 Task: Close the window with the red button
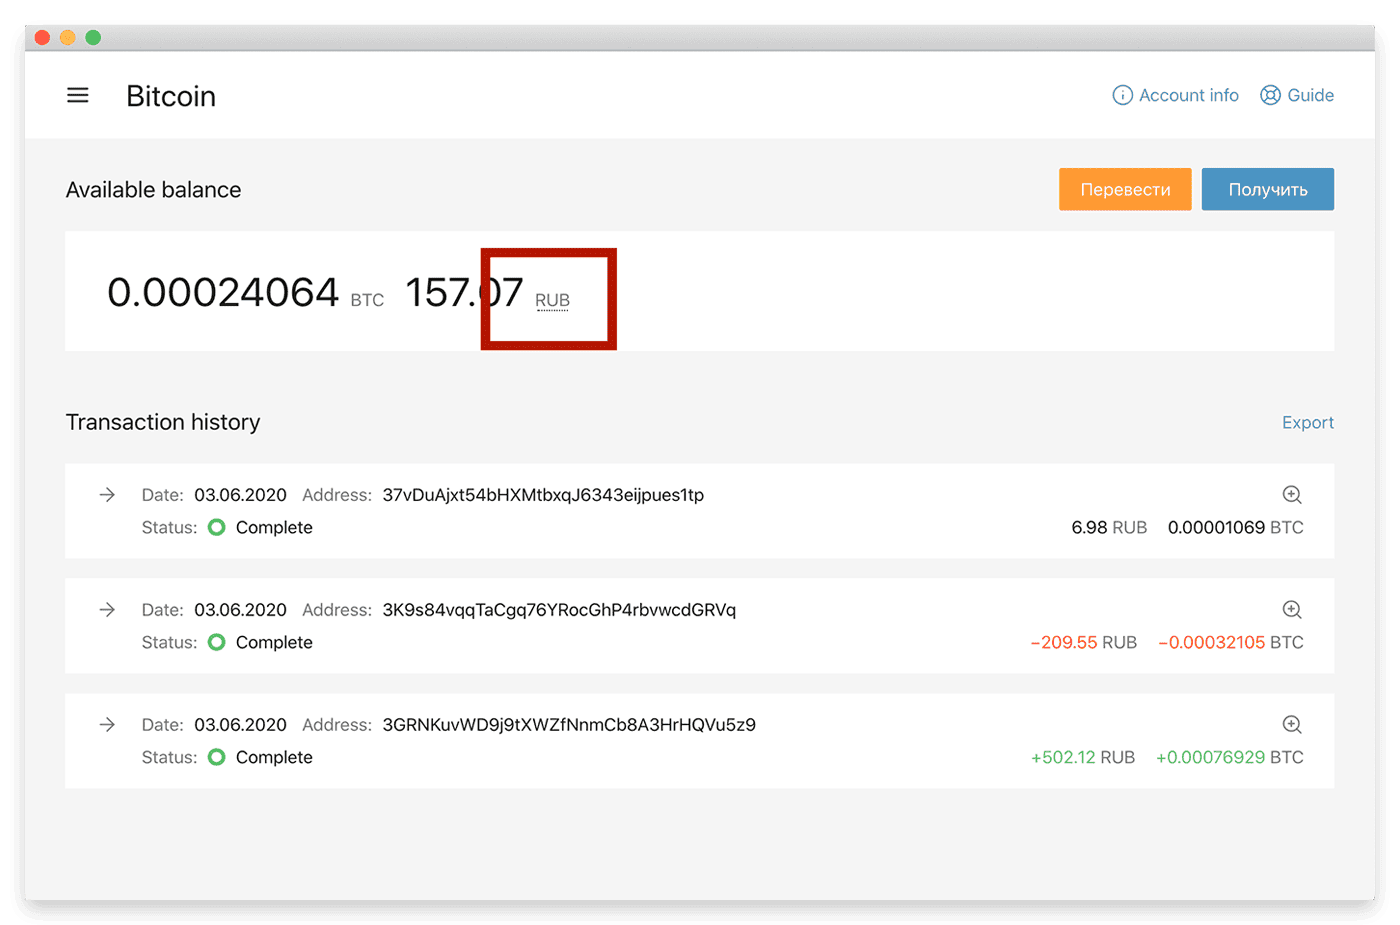tap(42, 38)
